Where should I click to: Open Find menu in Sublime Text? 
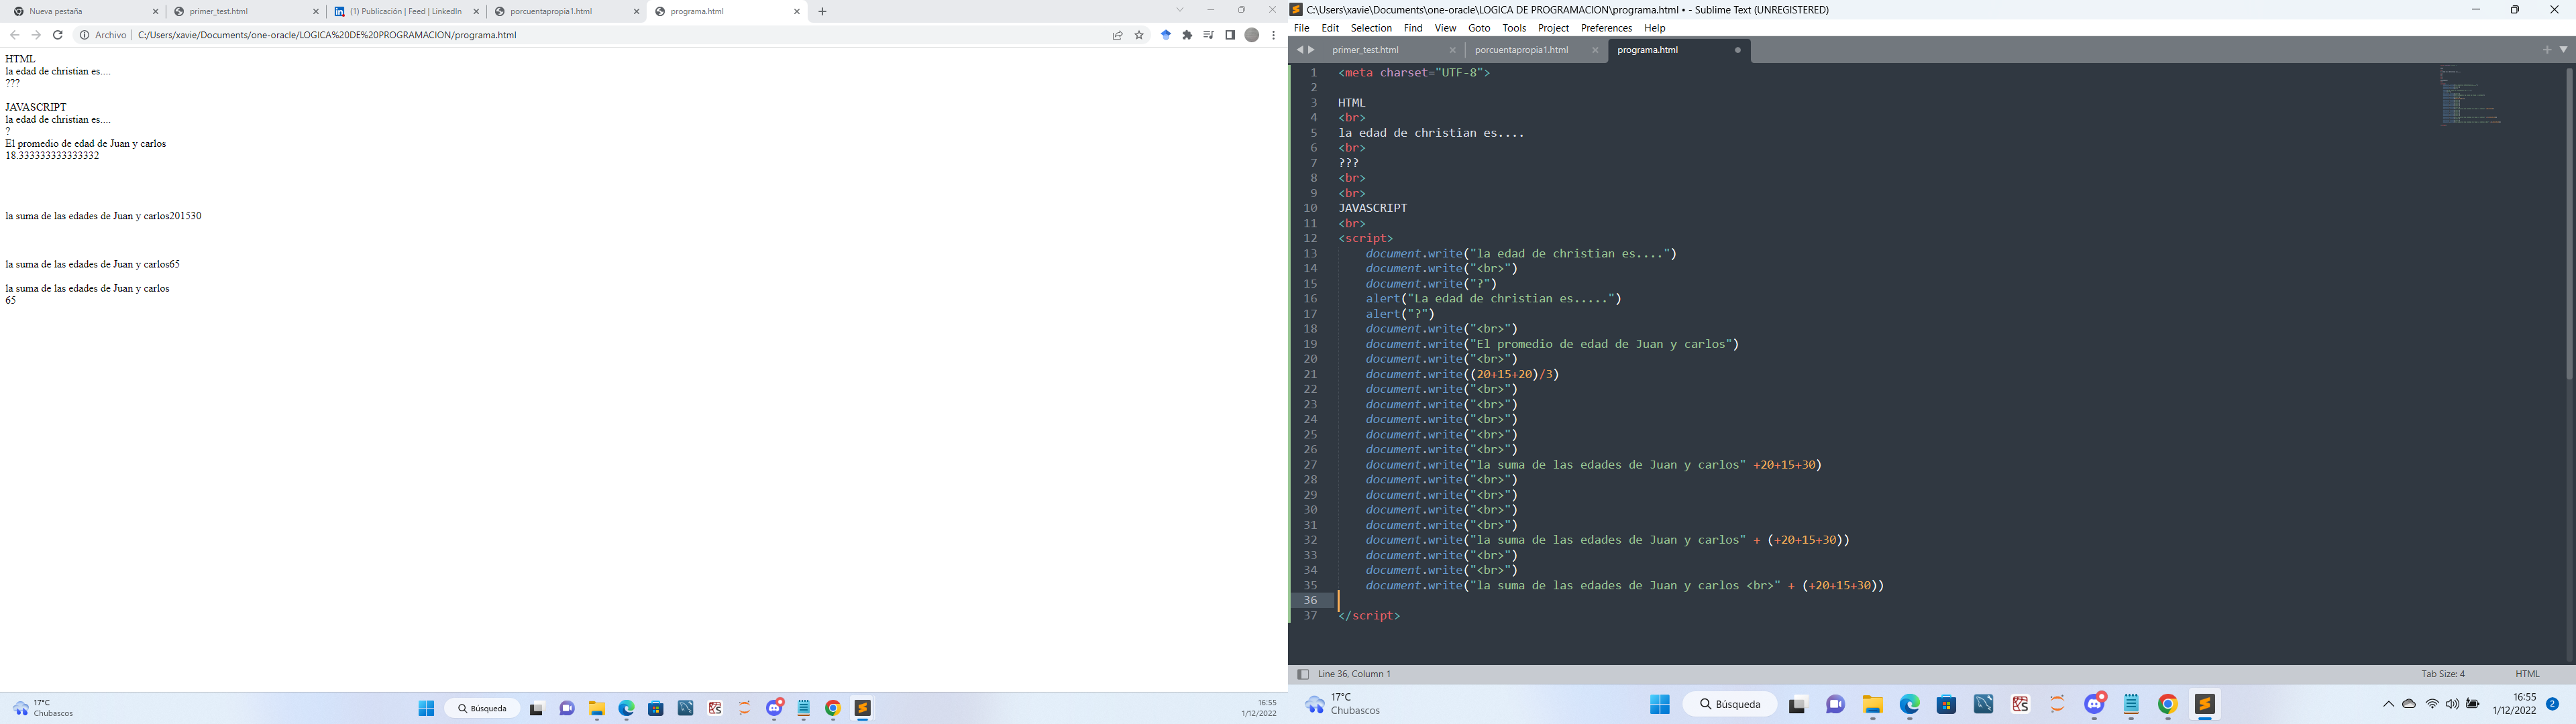coord(1413,28)
